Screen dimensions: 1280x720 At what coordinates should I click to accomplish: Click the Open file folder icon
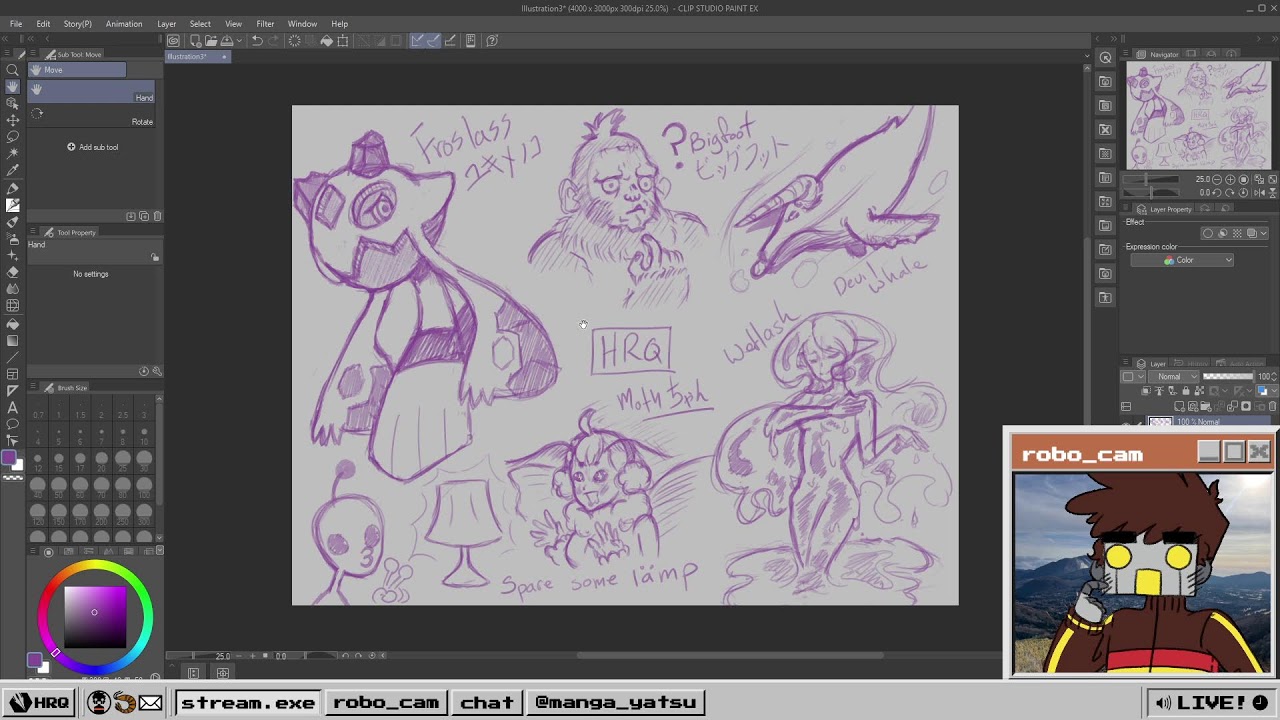(211, 41)
